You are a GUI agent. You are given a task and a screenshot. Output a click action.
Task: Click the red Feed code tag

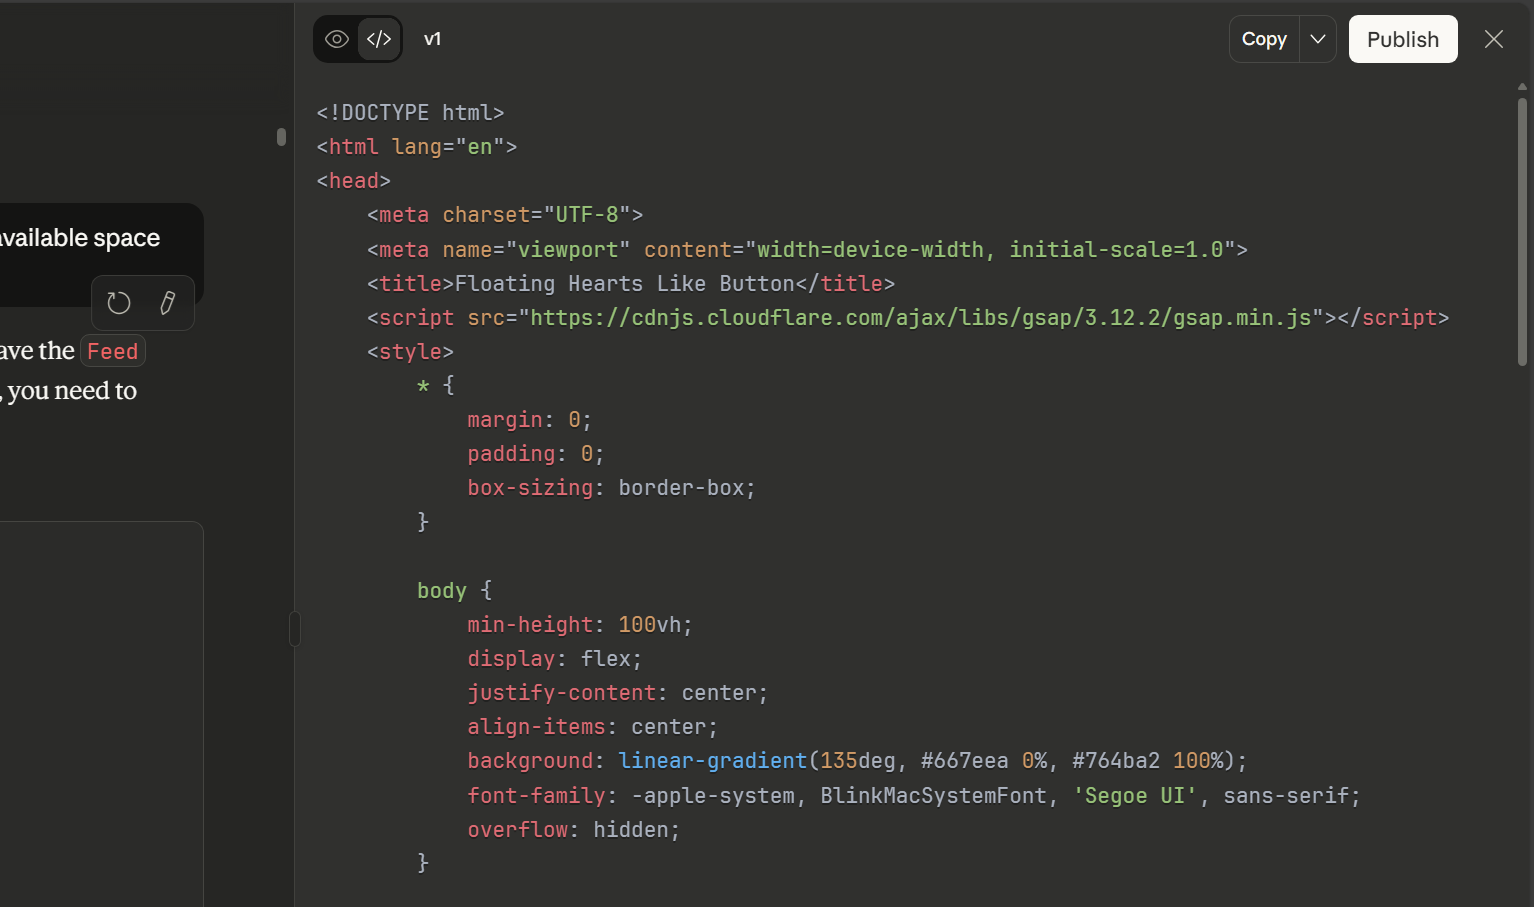(x=112, y=351)
